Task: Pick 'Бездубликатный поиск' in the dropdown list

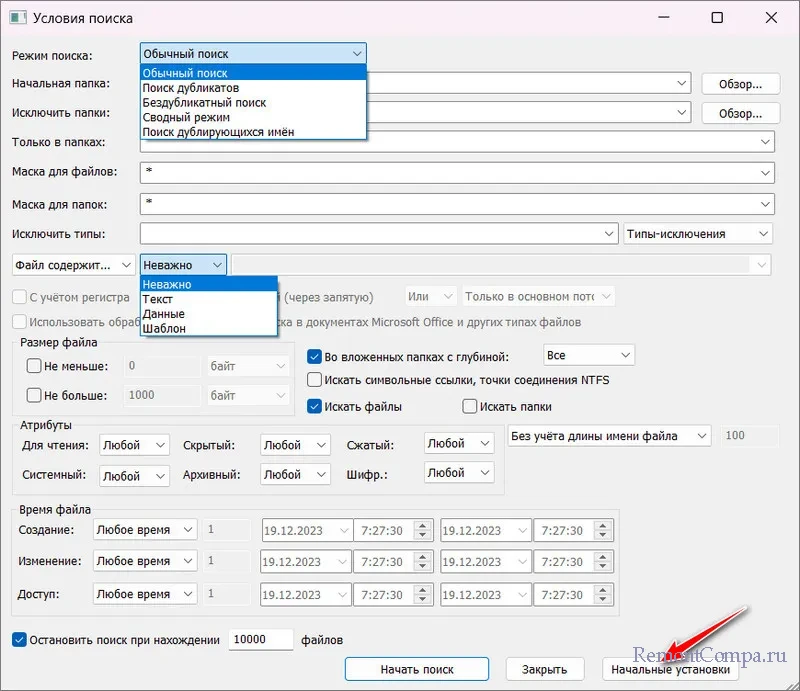Action: pos(204,102)
